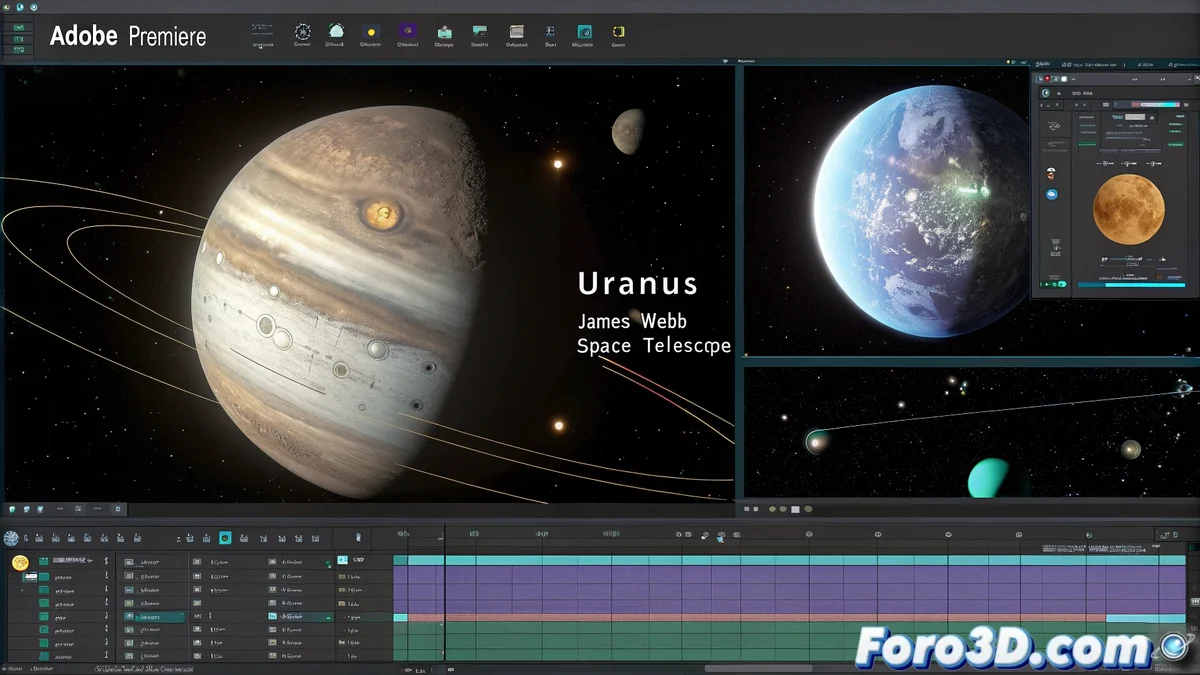Screen dimensions: 1200x675
Task: Click the gray input field in the floating panel
Action: (x=1134, y=118)
